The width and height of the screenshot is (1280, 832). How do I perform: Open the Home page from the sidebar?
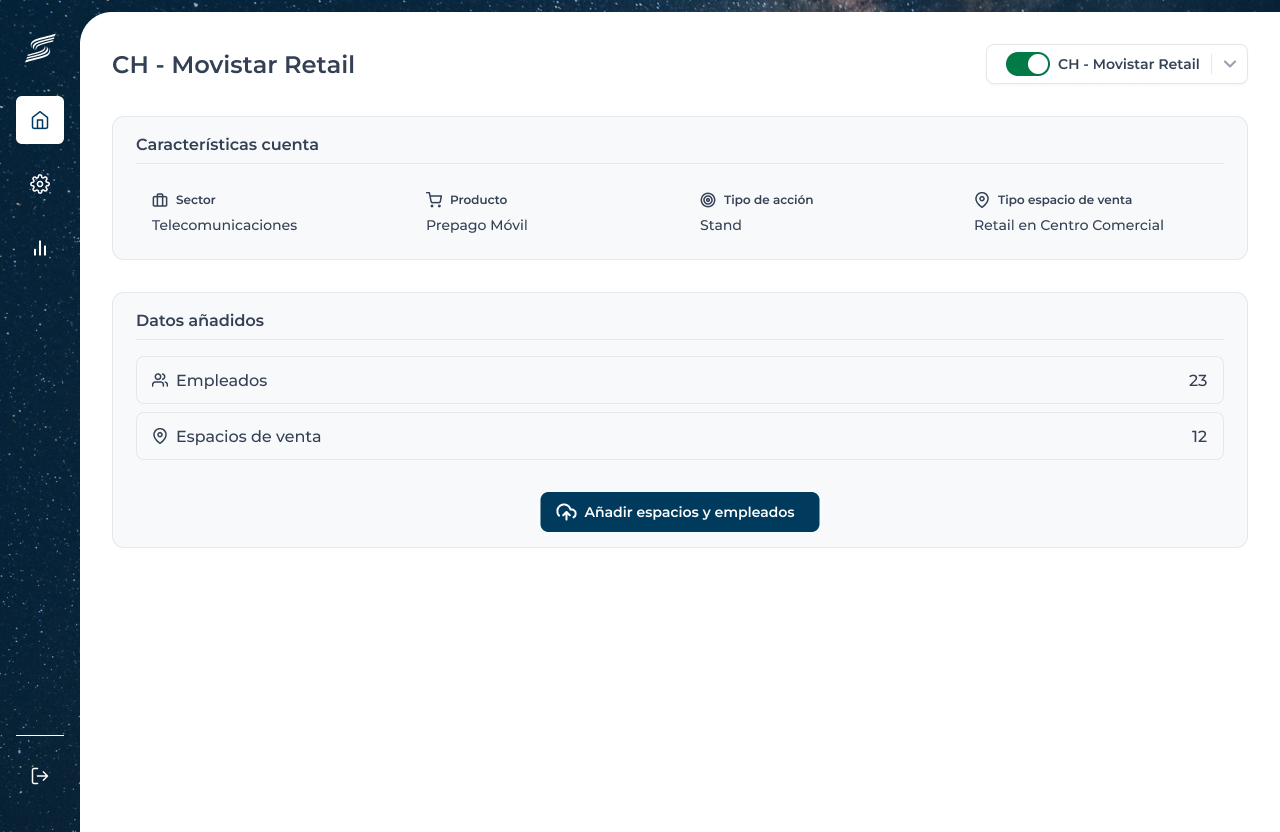tap(40, 120)
